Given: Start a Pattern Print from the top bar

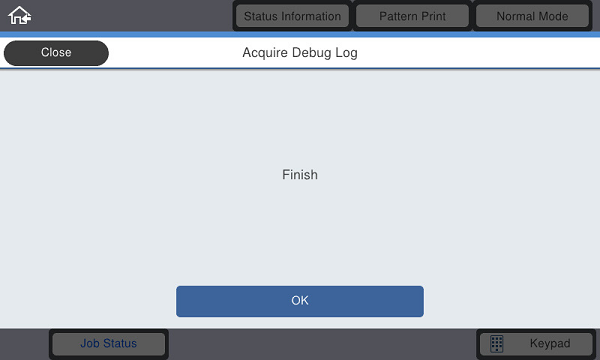Looking at the screenshot, I should click(x=412, y=16).
